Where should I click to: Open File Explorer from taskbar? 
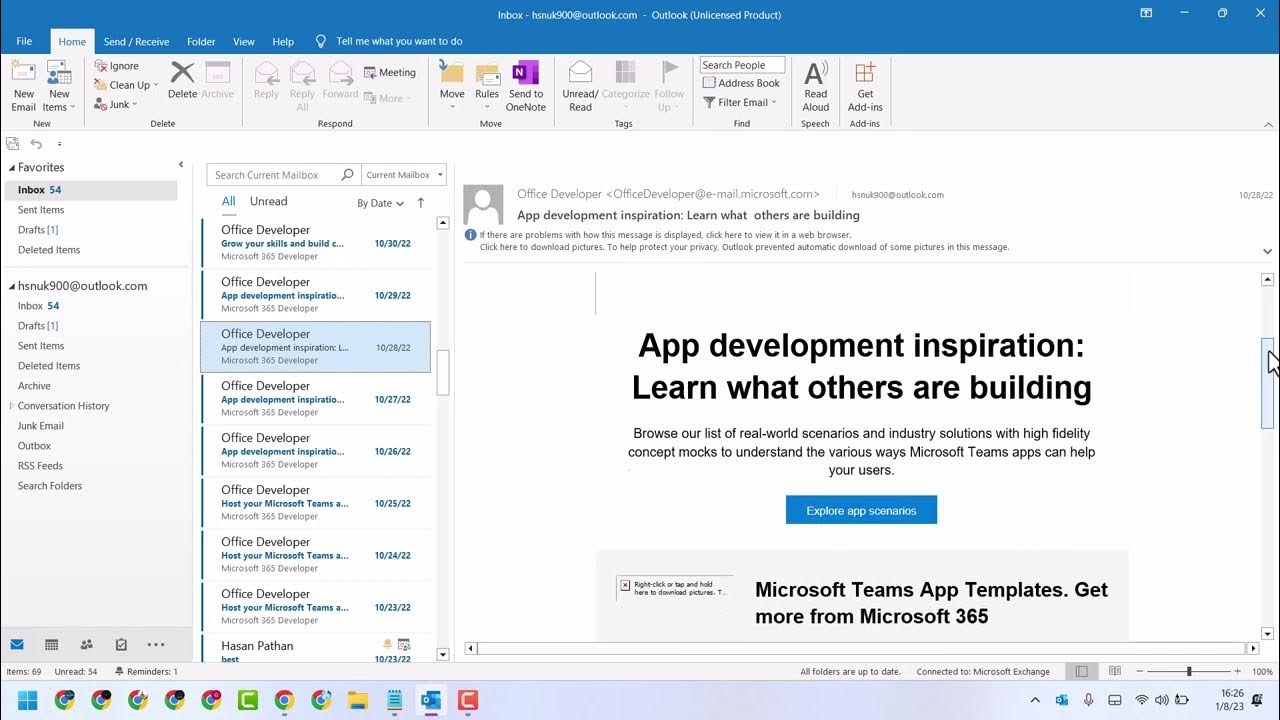click(358, 700)
